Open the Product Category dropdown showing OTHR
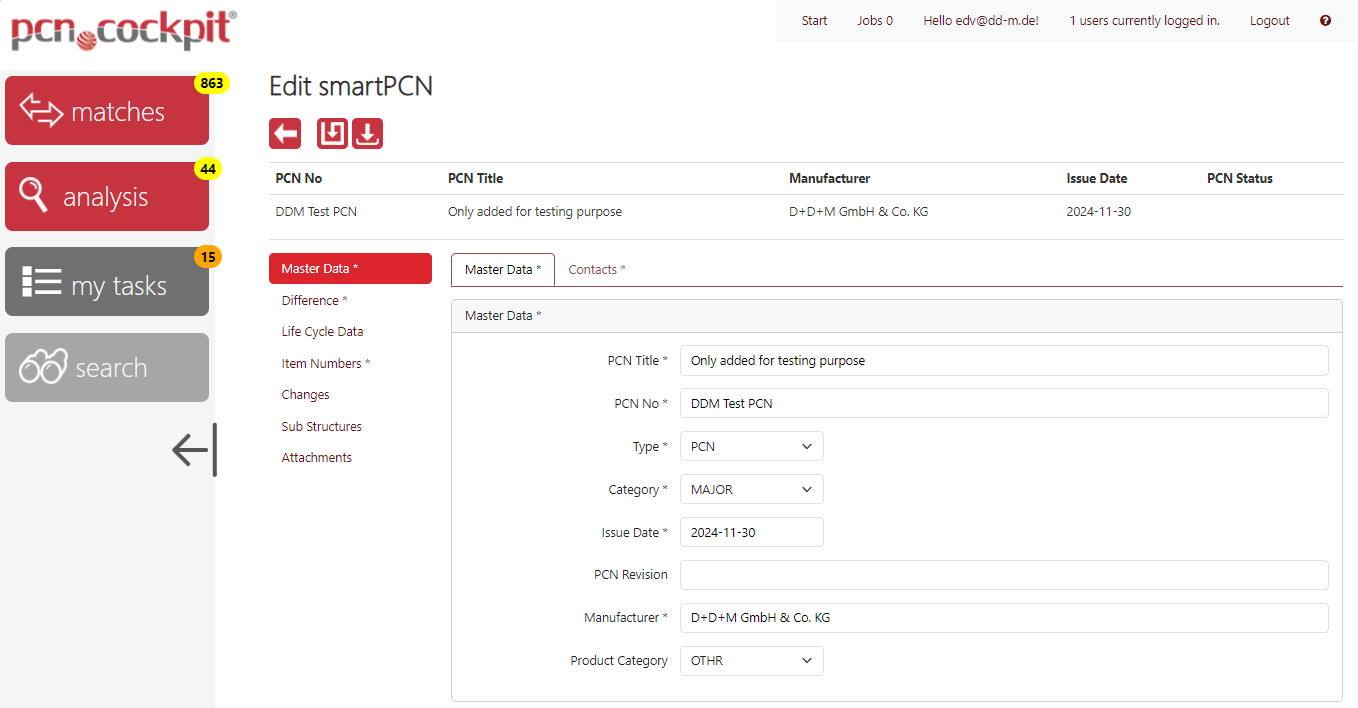1358x708 pixels. 751,661
